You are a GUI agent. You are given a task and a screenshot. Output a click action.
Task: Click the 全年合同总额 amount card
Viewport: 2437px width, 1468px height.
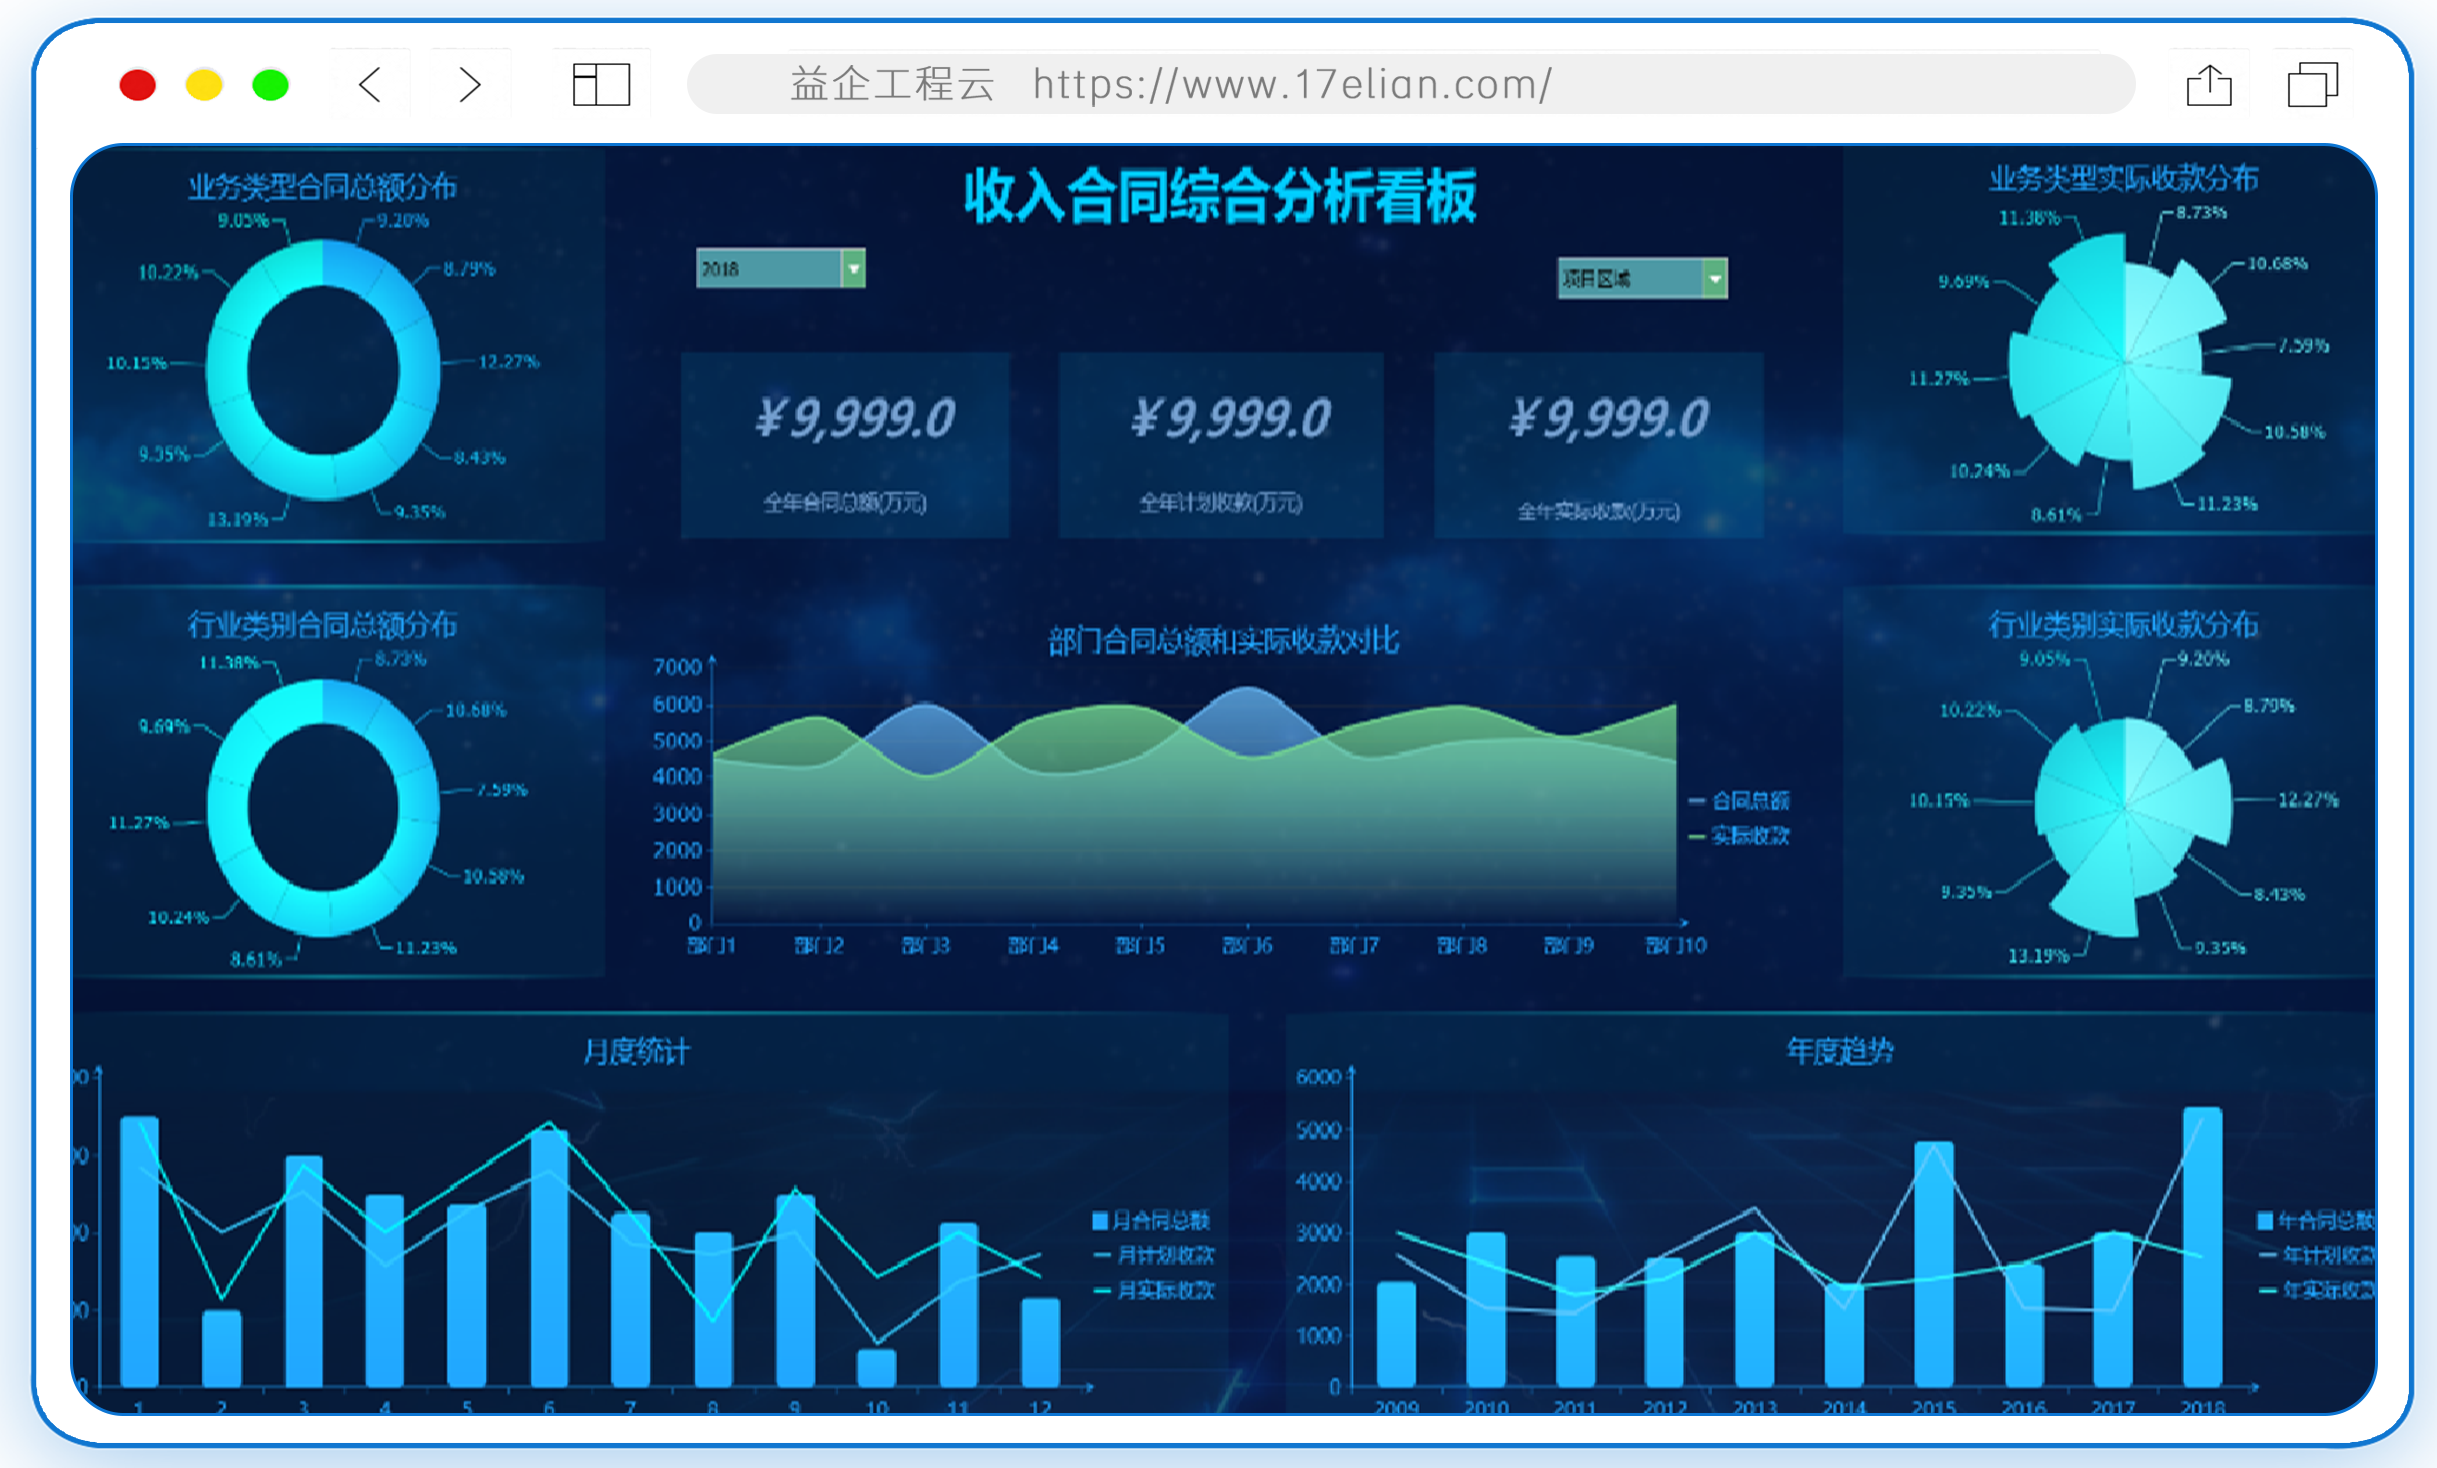click(845, 445)
